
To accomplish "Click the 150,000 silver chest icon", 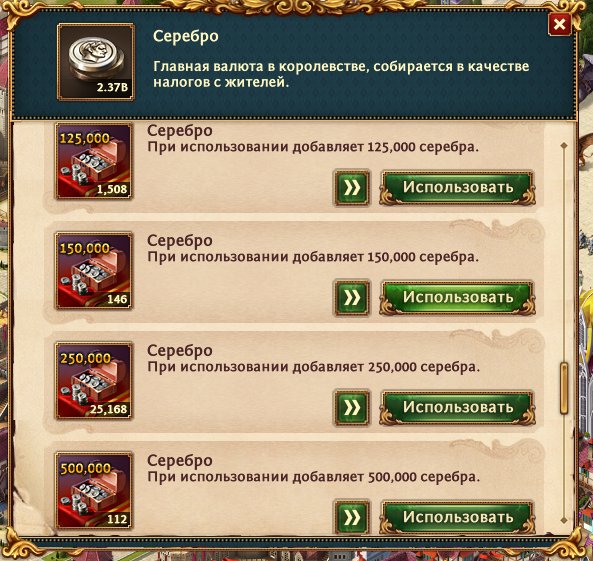I will 94,271.
